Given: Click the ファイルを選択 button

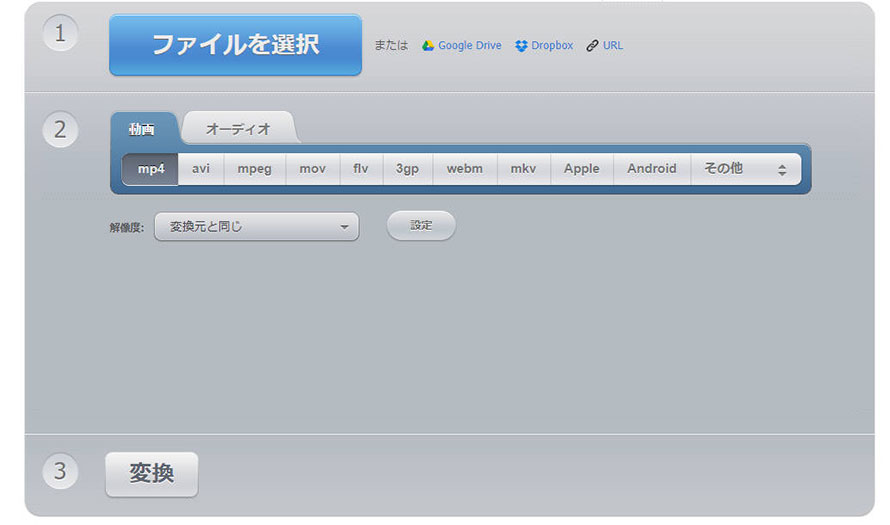Looking at the screenshot, I should pyautogui.click(x=236, y=45).
